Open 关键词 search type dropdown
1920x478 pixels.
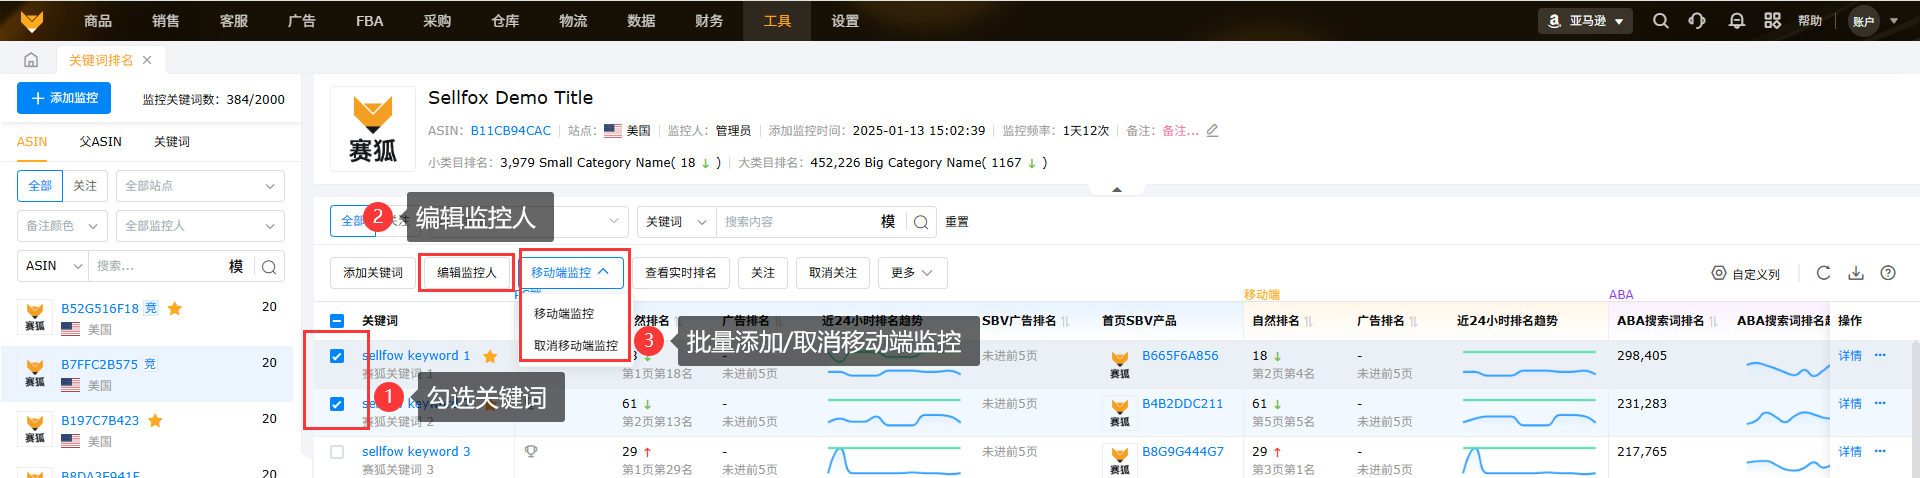pyautogui.click(x=676, y=222)
